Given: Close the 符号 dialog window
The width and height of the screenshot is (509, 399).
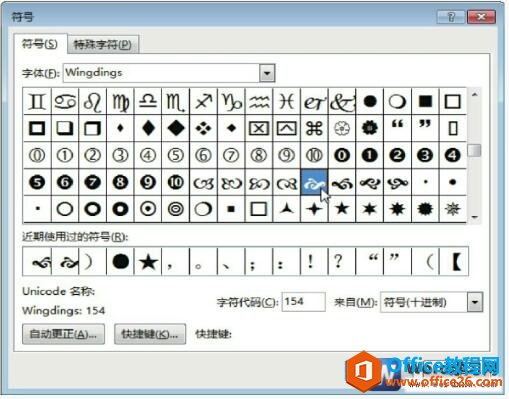Looking at the screenshot, I should click(x=481, y=17).
